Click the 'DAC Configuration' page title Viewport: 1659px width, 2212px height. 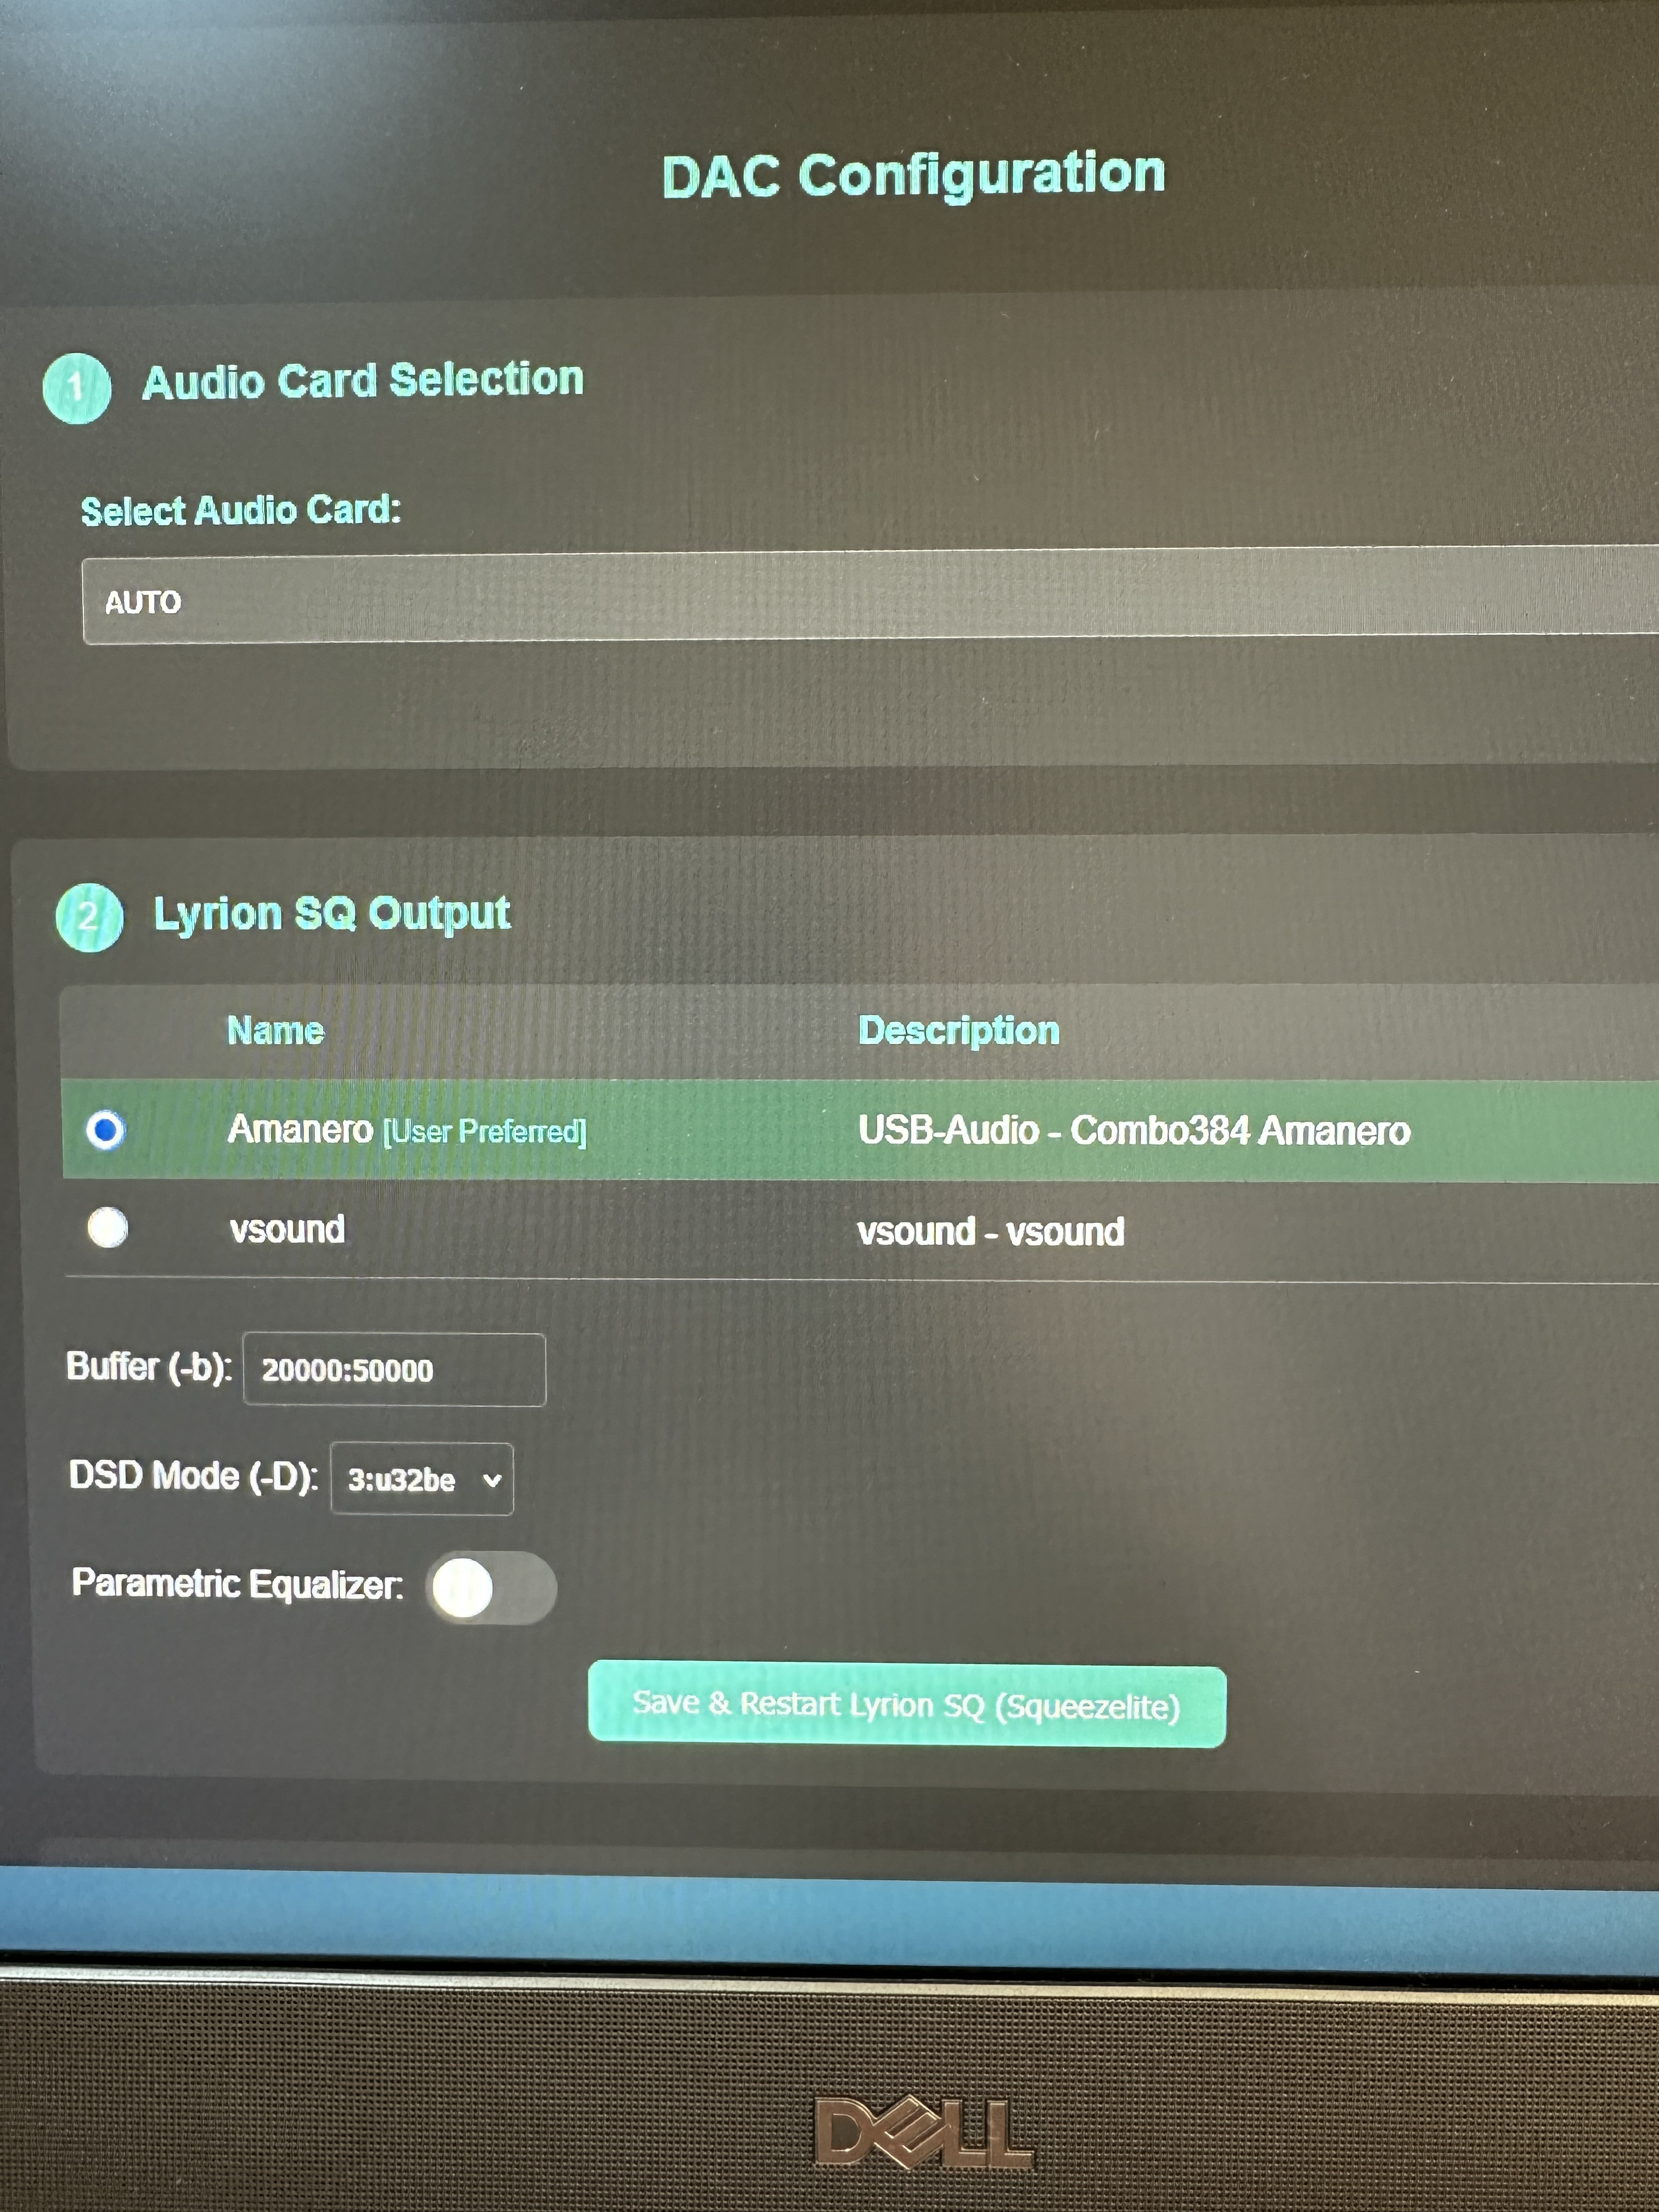point(914,175)
